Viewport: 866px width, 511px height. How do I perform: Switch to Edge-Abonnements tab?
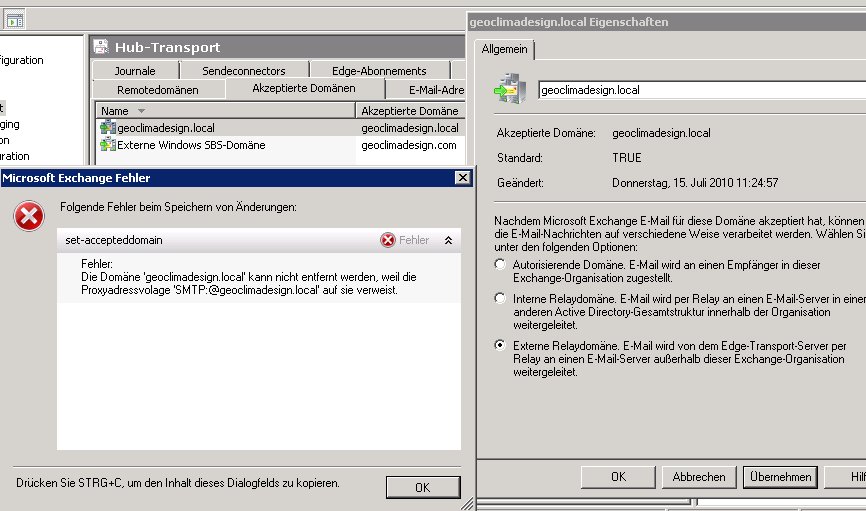(x=379, y=71)
